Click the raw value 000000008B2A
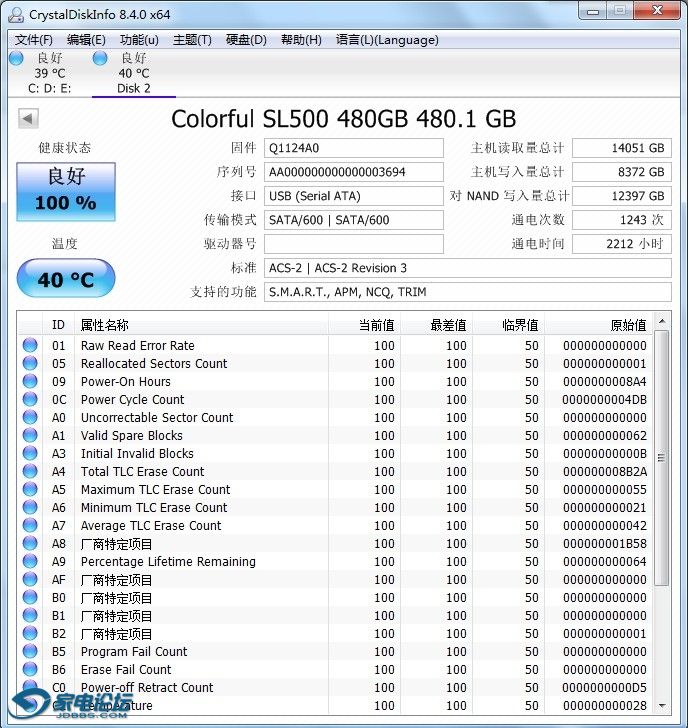This screenshot has width=688, height=728. pyautogui.click(x=604, y=472)
